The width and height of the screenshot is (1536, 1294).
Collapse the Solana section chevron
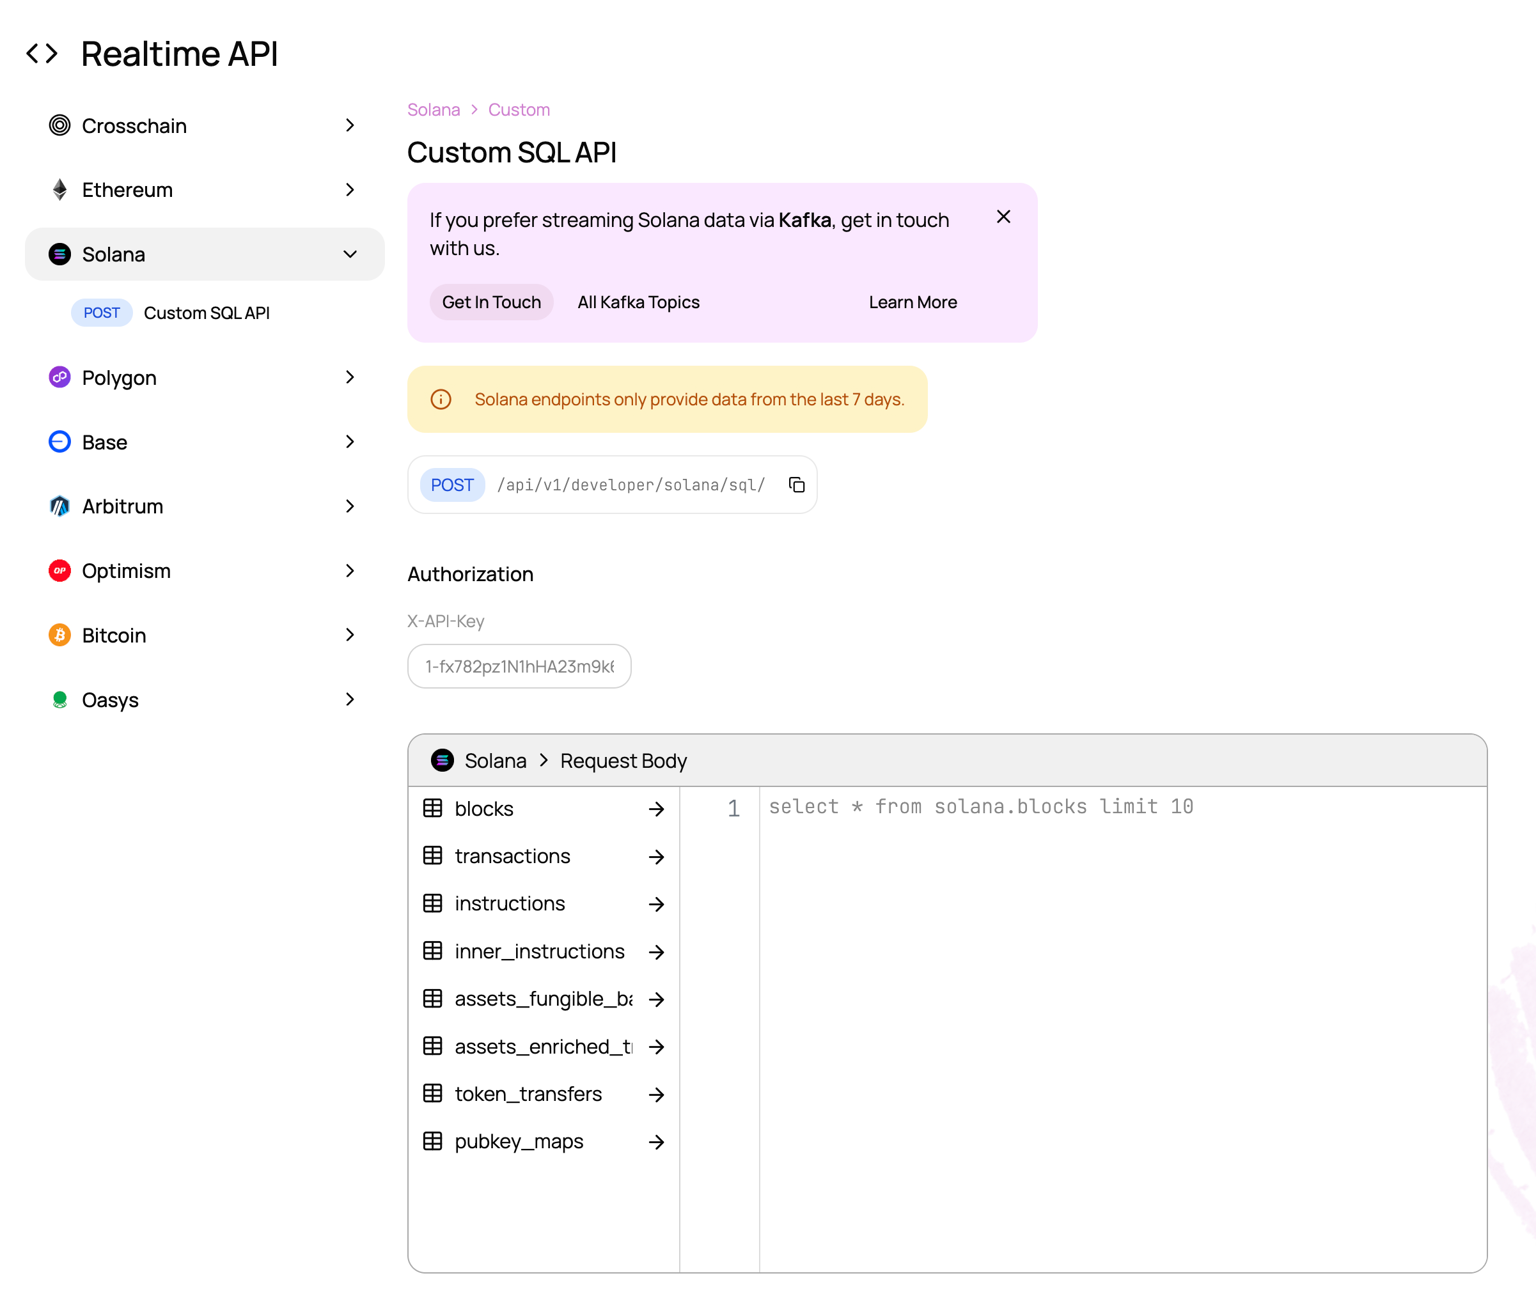[x=350, y=254]
